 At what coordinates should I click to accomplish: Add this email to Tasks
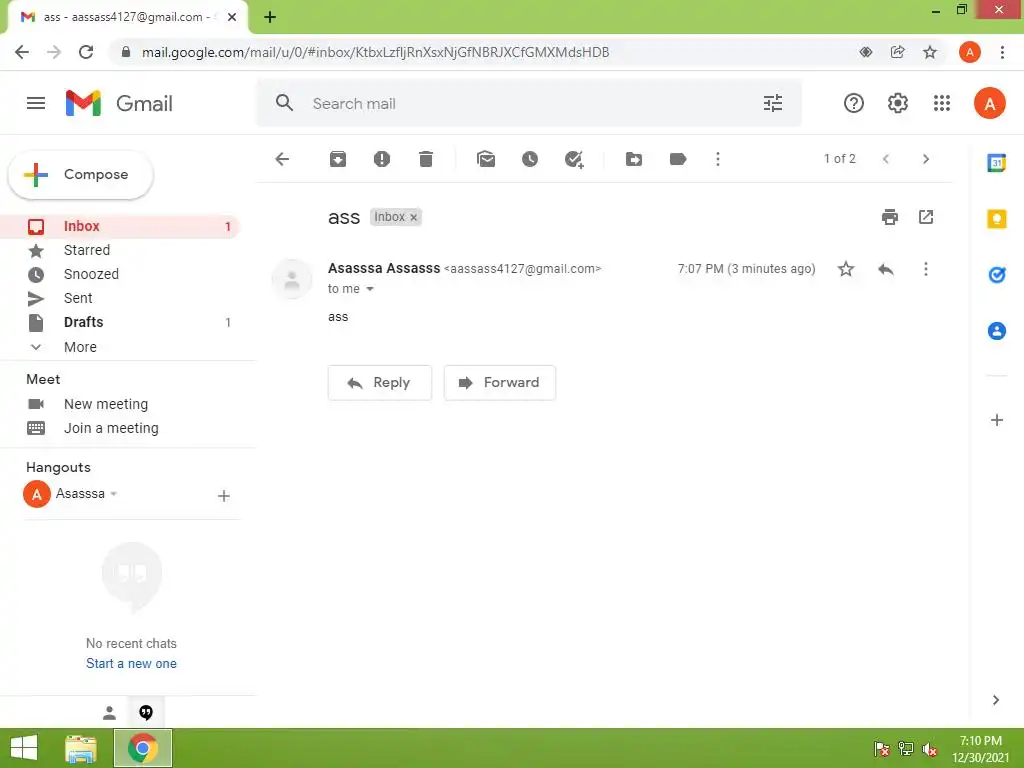coord(574,159)
